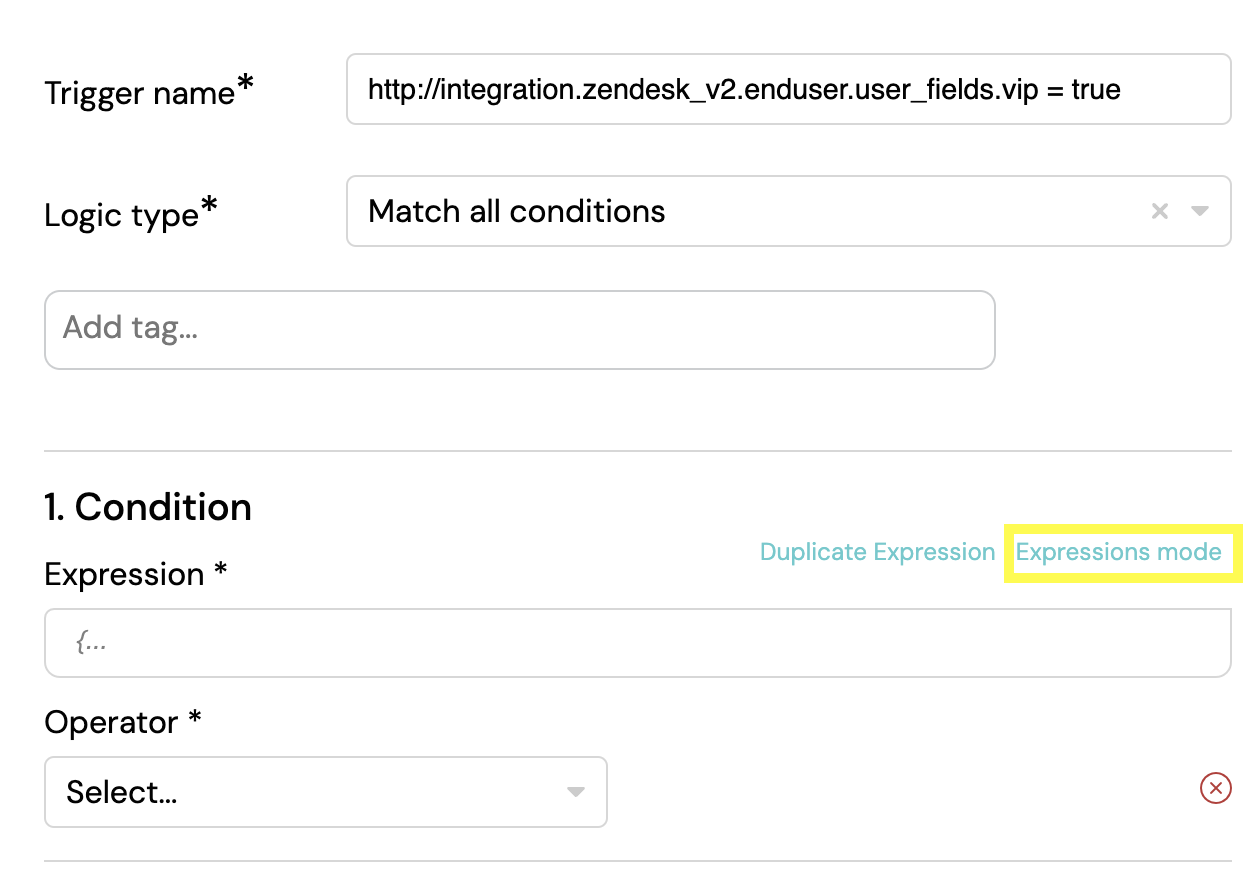
Task: Click the asterisk beside Trigger name
Action: pyautogui.click(x=245, y=86)
